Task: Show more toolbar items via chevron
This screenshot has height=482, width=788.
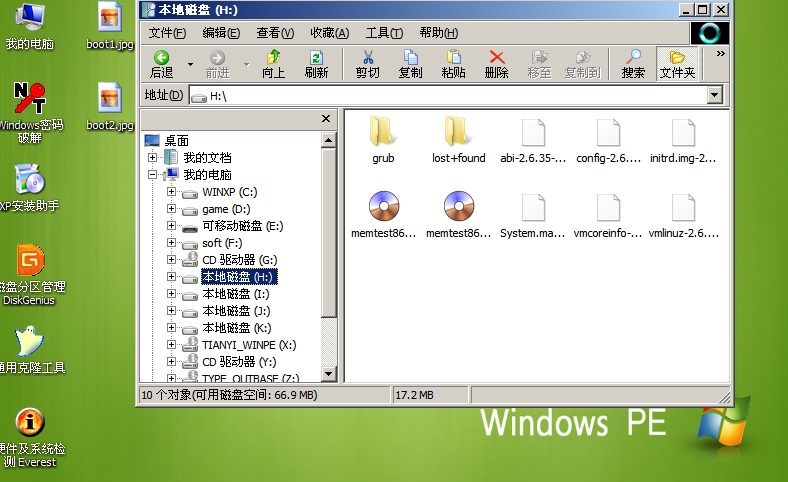Action: (721, 53)
